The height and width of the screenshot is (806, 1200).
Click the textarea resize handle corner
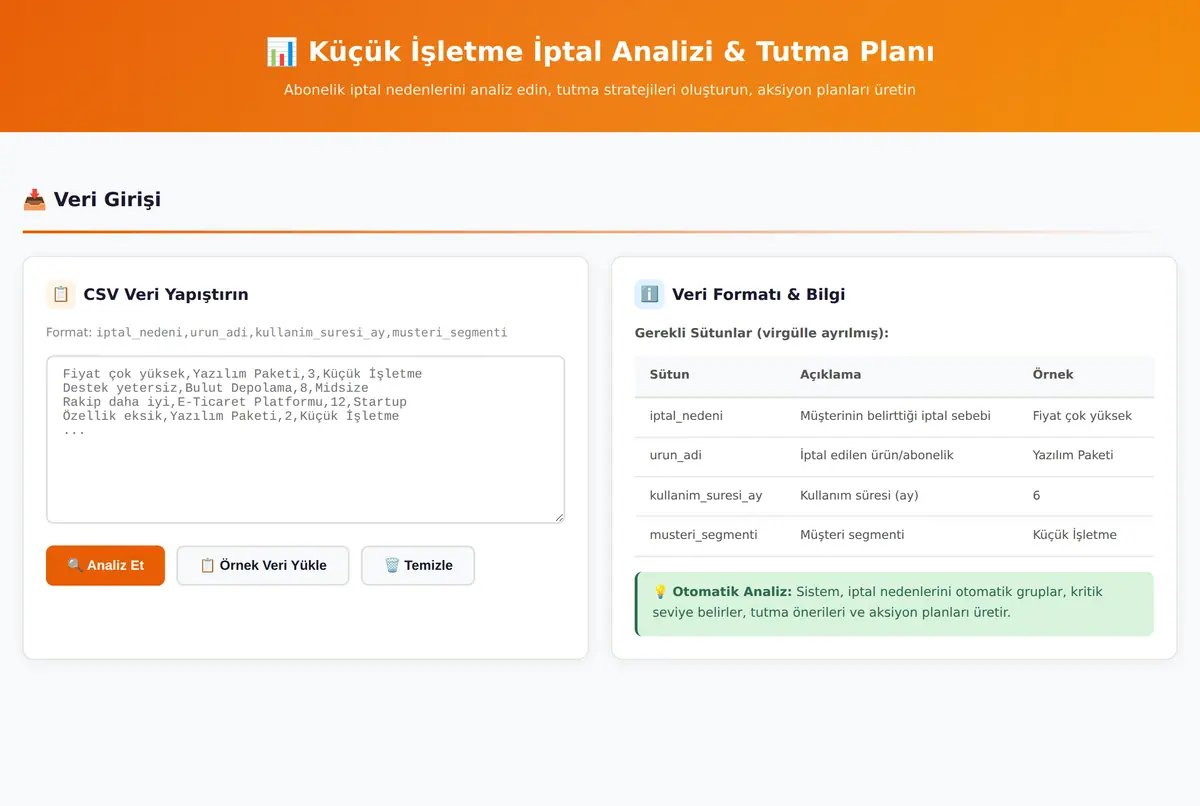[558, 516]
